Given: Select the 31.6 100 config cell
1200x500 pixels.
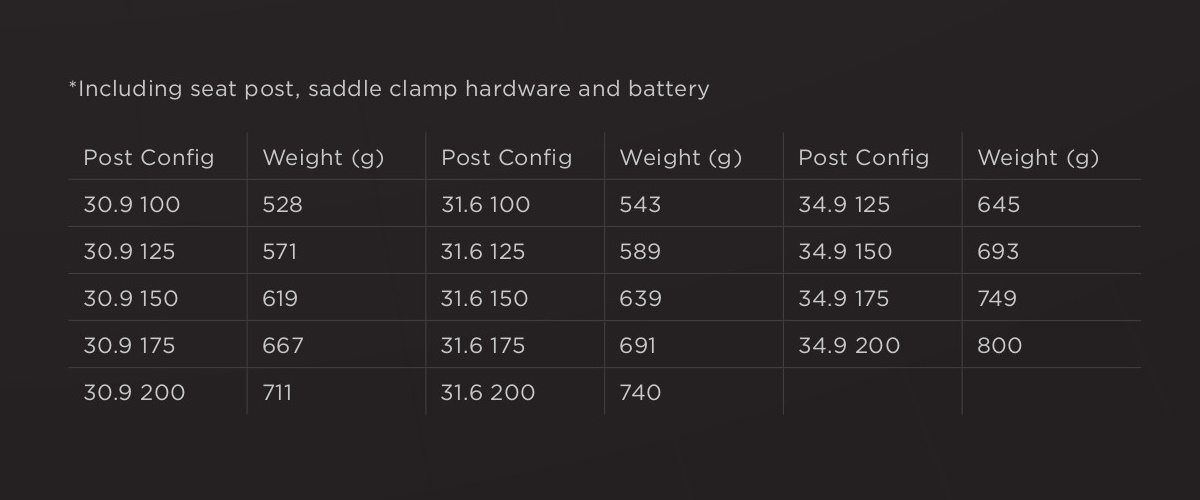Looking at the screenshot, I should pyautogui.click(x=486, y=205).
